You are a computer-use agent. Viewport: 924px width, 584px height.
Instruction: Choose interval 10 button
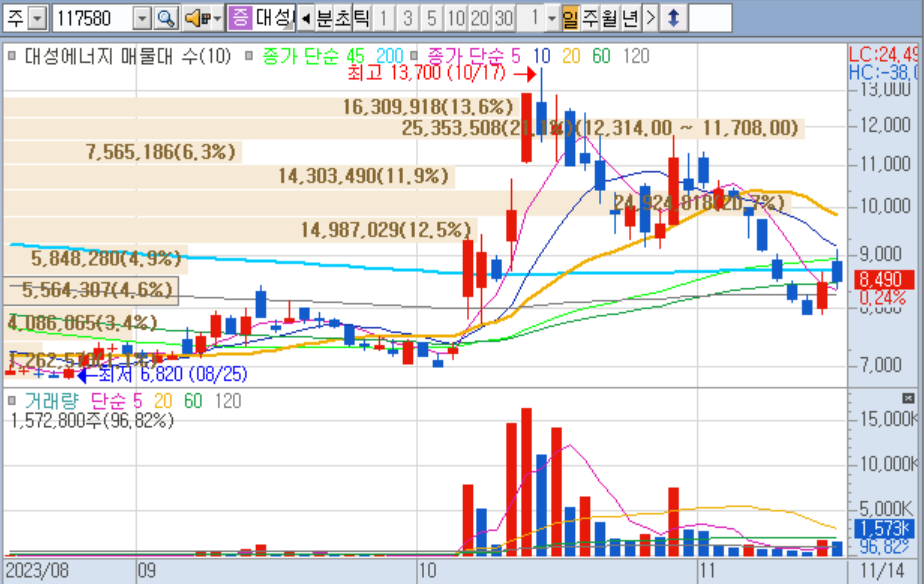point(456,19)
